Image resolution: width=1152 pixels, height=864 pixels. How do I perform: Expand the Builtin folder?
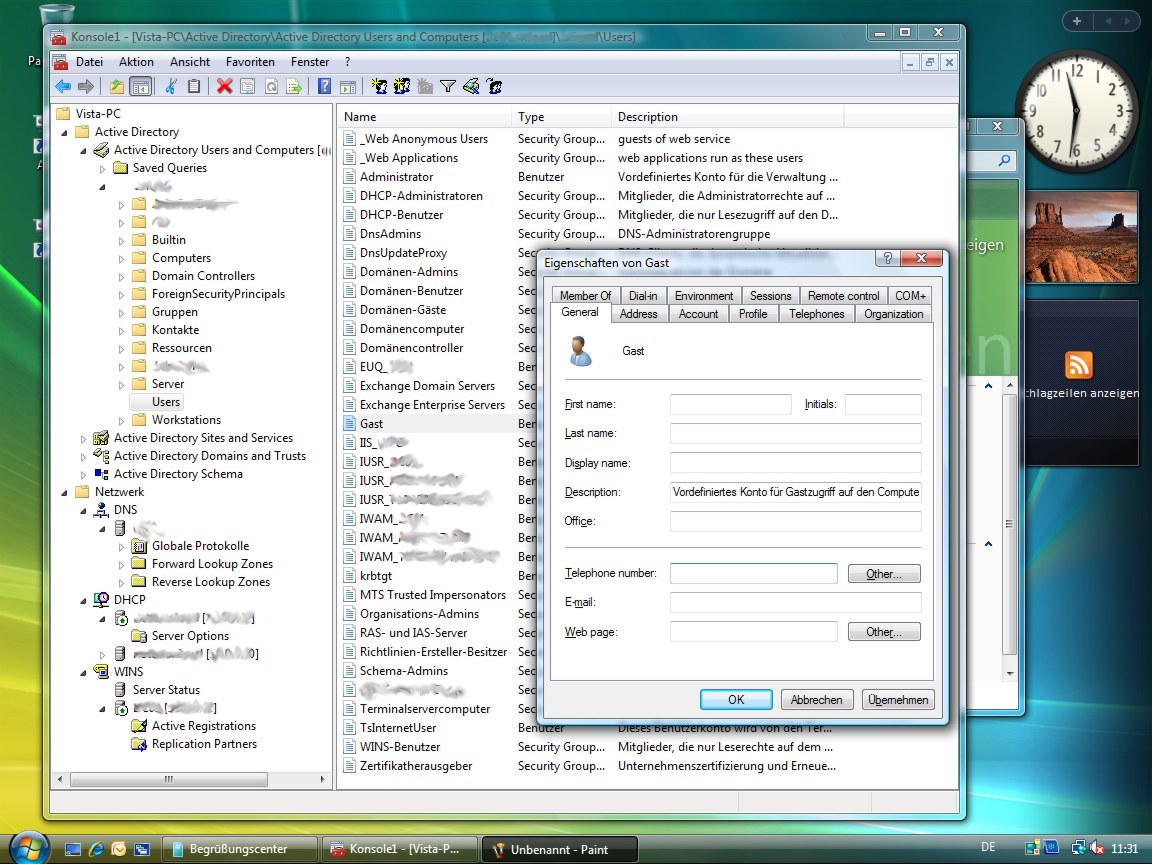(121, 240)
